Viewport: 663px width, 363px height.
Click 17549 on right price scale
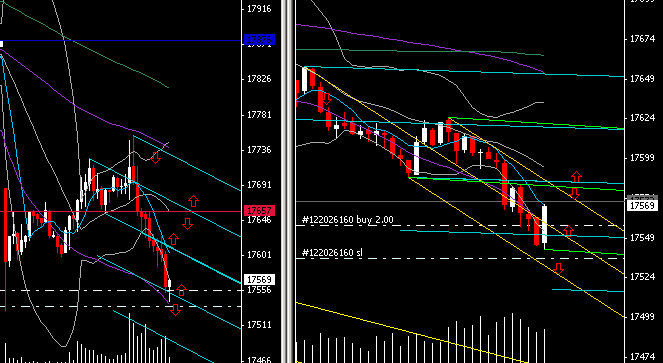click(x=643, y=237)
